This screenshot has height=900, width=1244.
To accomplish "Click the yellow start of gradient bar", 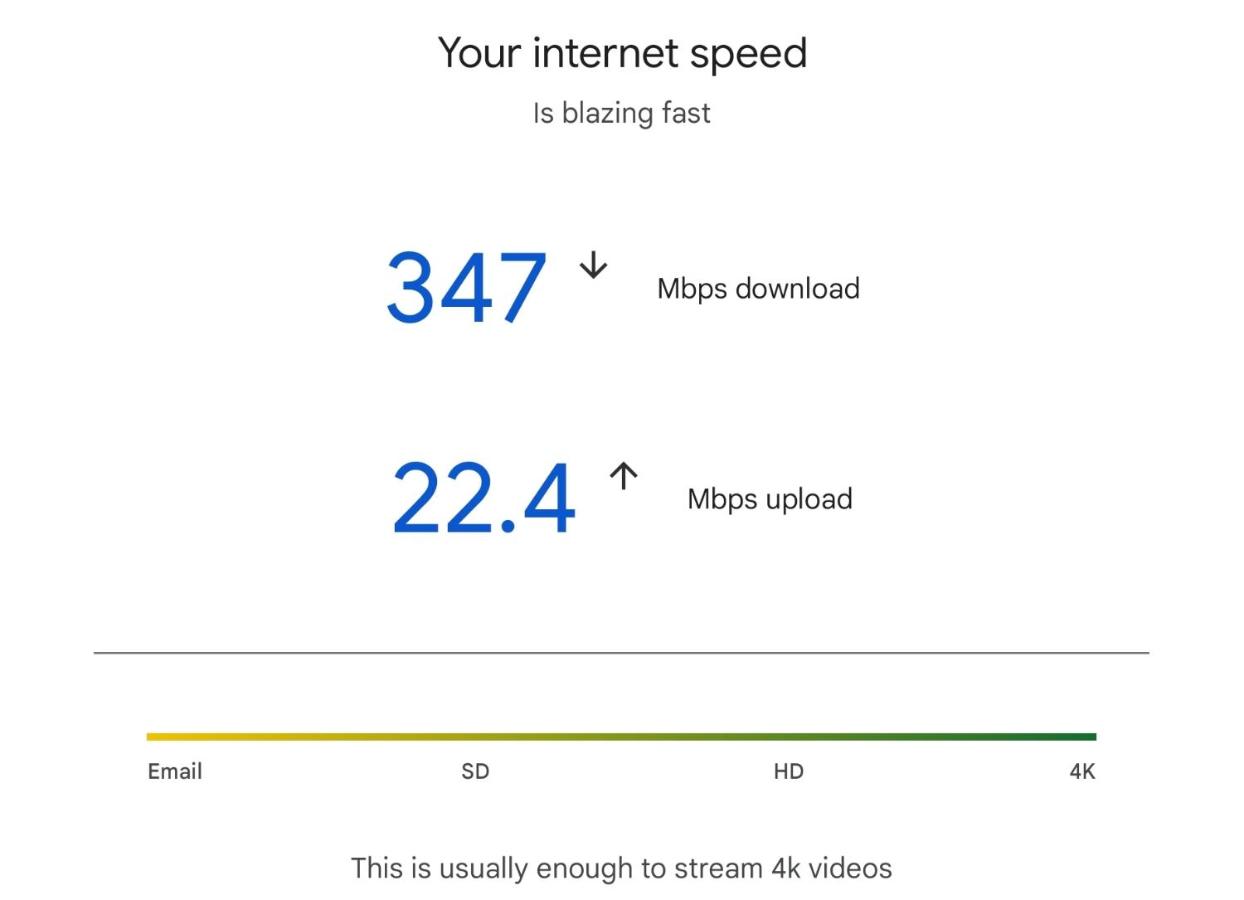I will click(x=160, y=737).
